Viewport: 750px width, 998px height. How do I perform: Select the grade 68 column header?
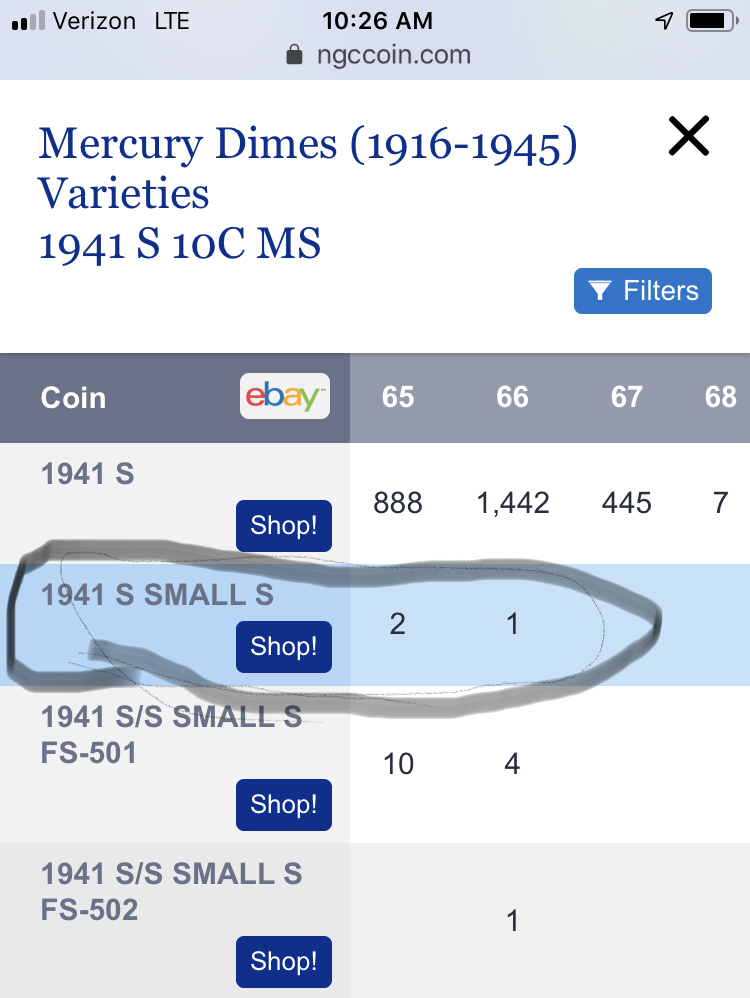click(x=721, y=397)
